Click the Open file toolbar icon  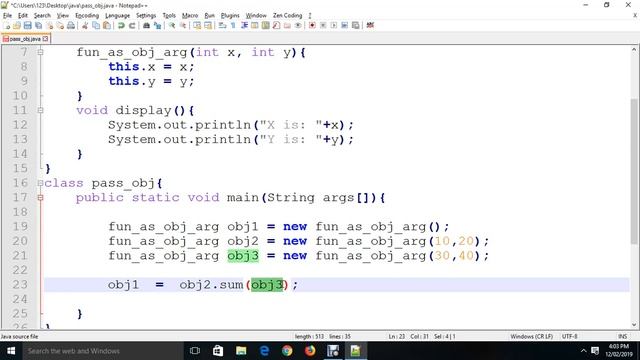click(17, 25)
